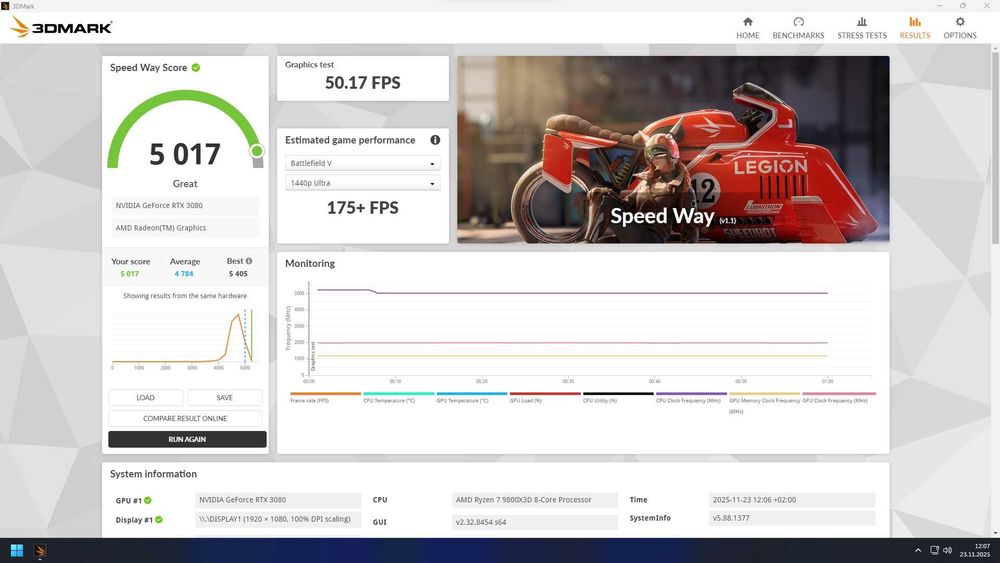This screenshot has width=1000, height=563.
Task: Click the DISPLAY1 1920 × 1080 field
Action: tap(278, 519)
